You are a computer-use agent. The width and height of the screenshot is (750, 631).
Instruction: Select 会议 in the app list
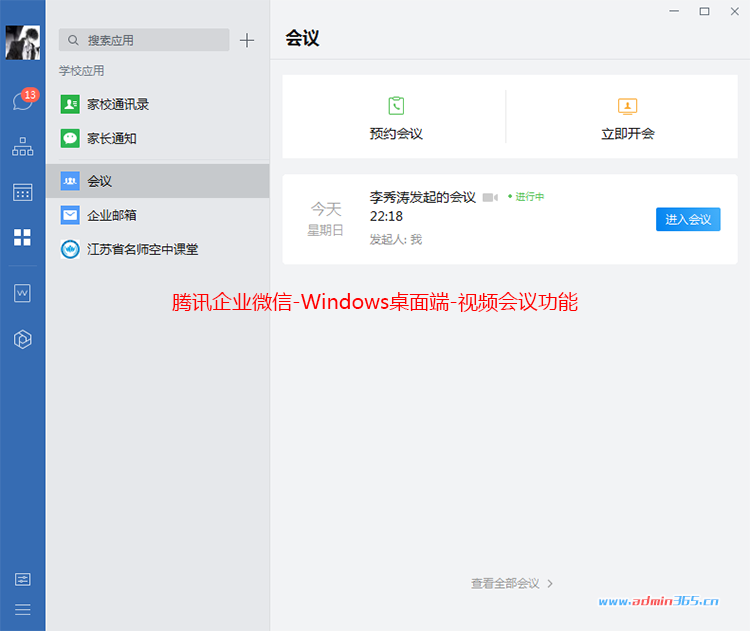[157, 181]
